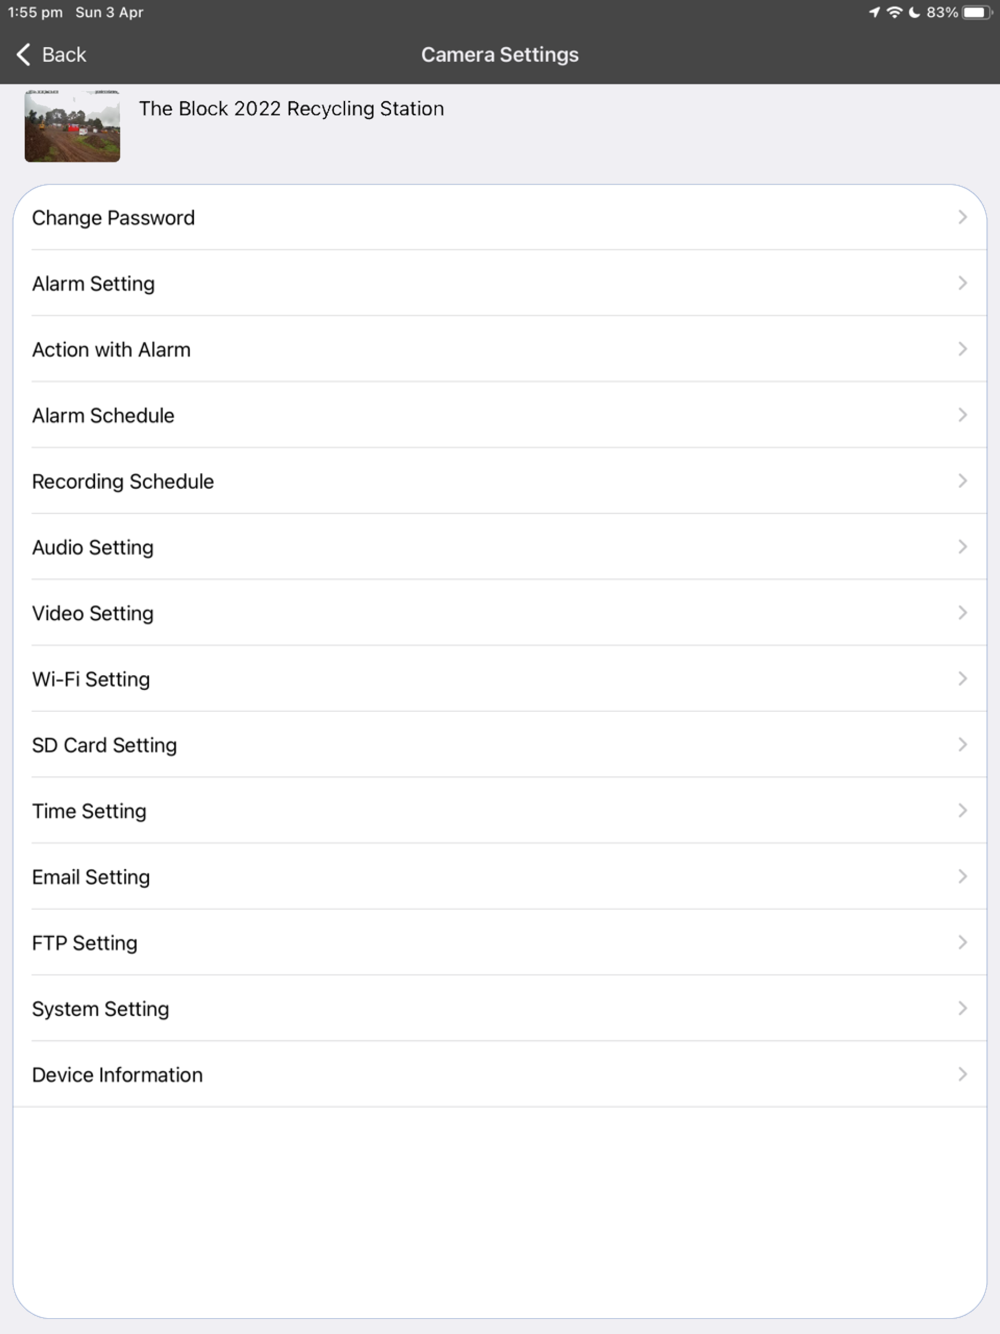Image resolution: width=1000 pixels, height=1334 pixels.
Task: Expand the Alarm Setting chevron
Action: click(962, 283)
